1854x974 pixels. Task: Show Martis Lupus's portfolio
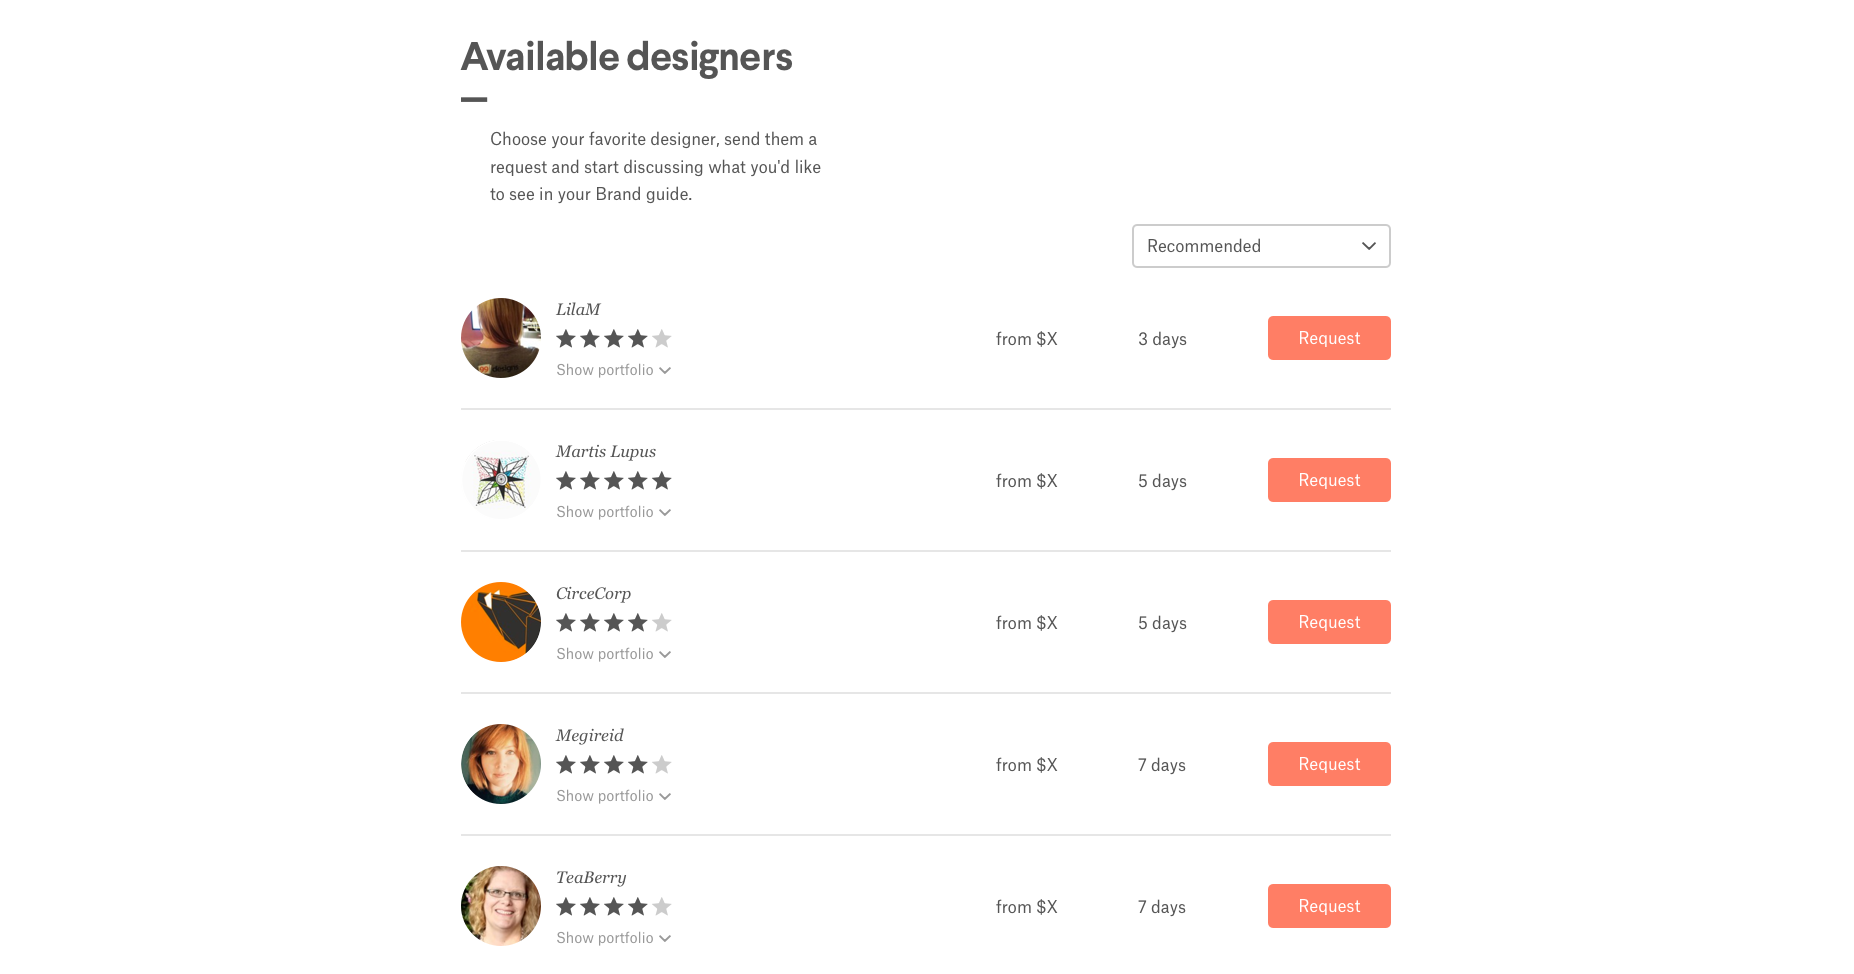coord(613,512)
